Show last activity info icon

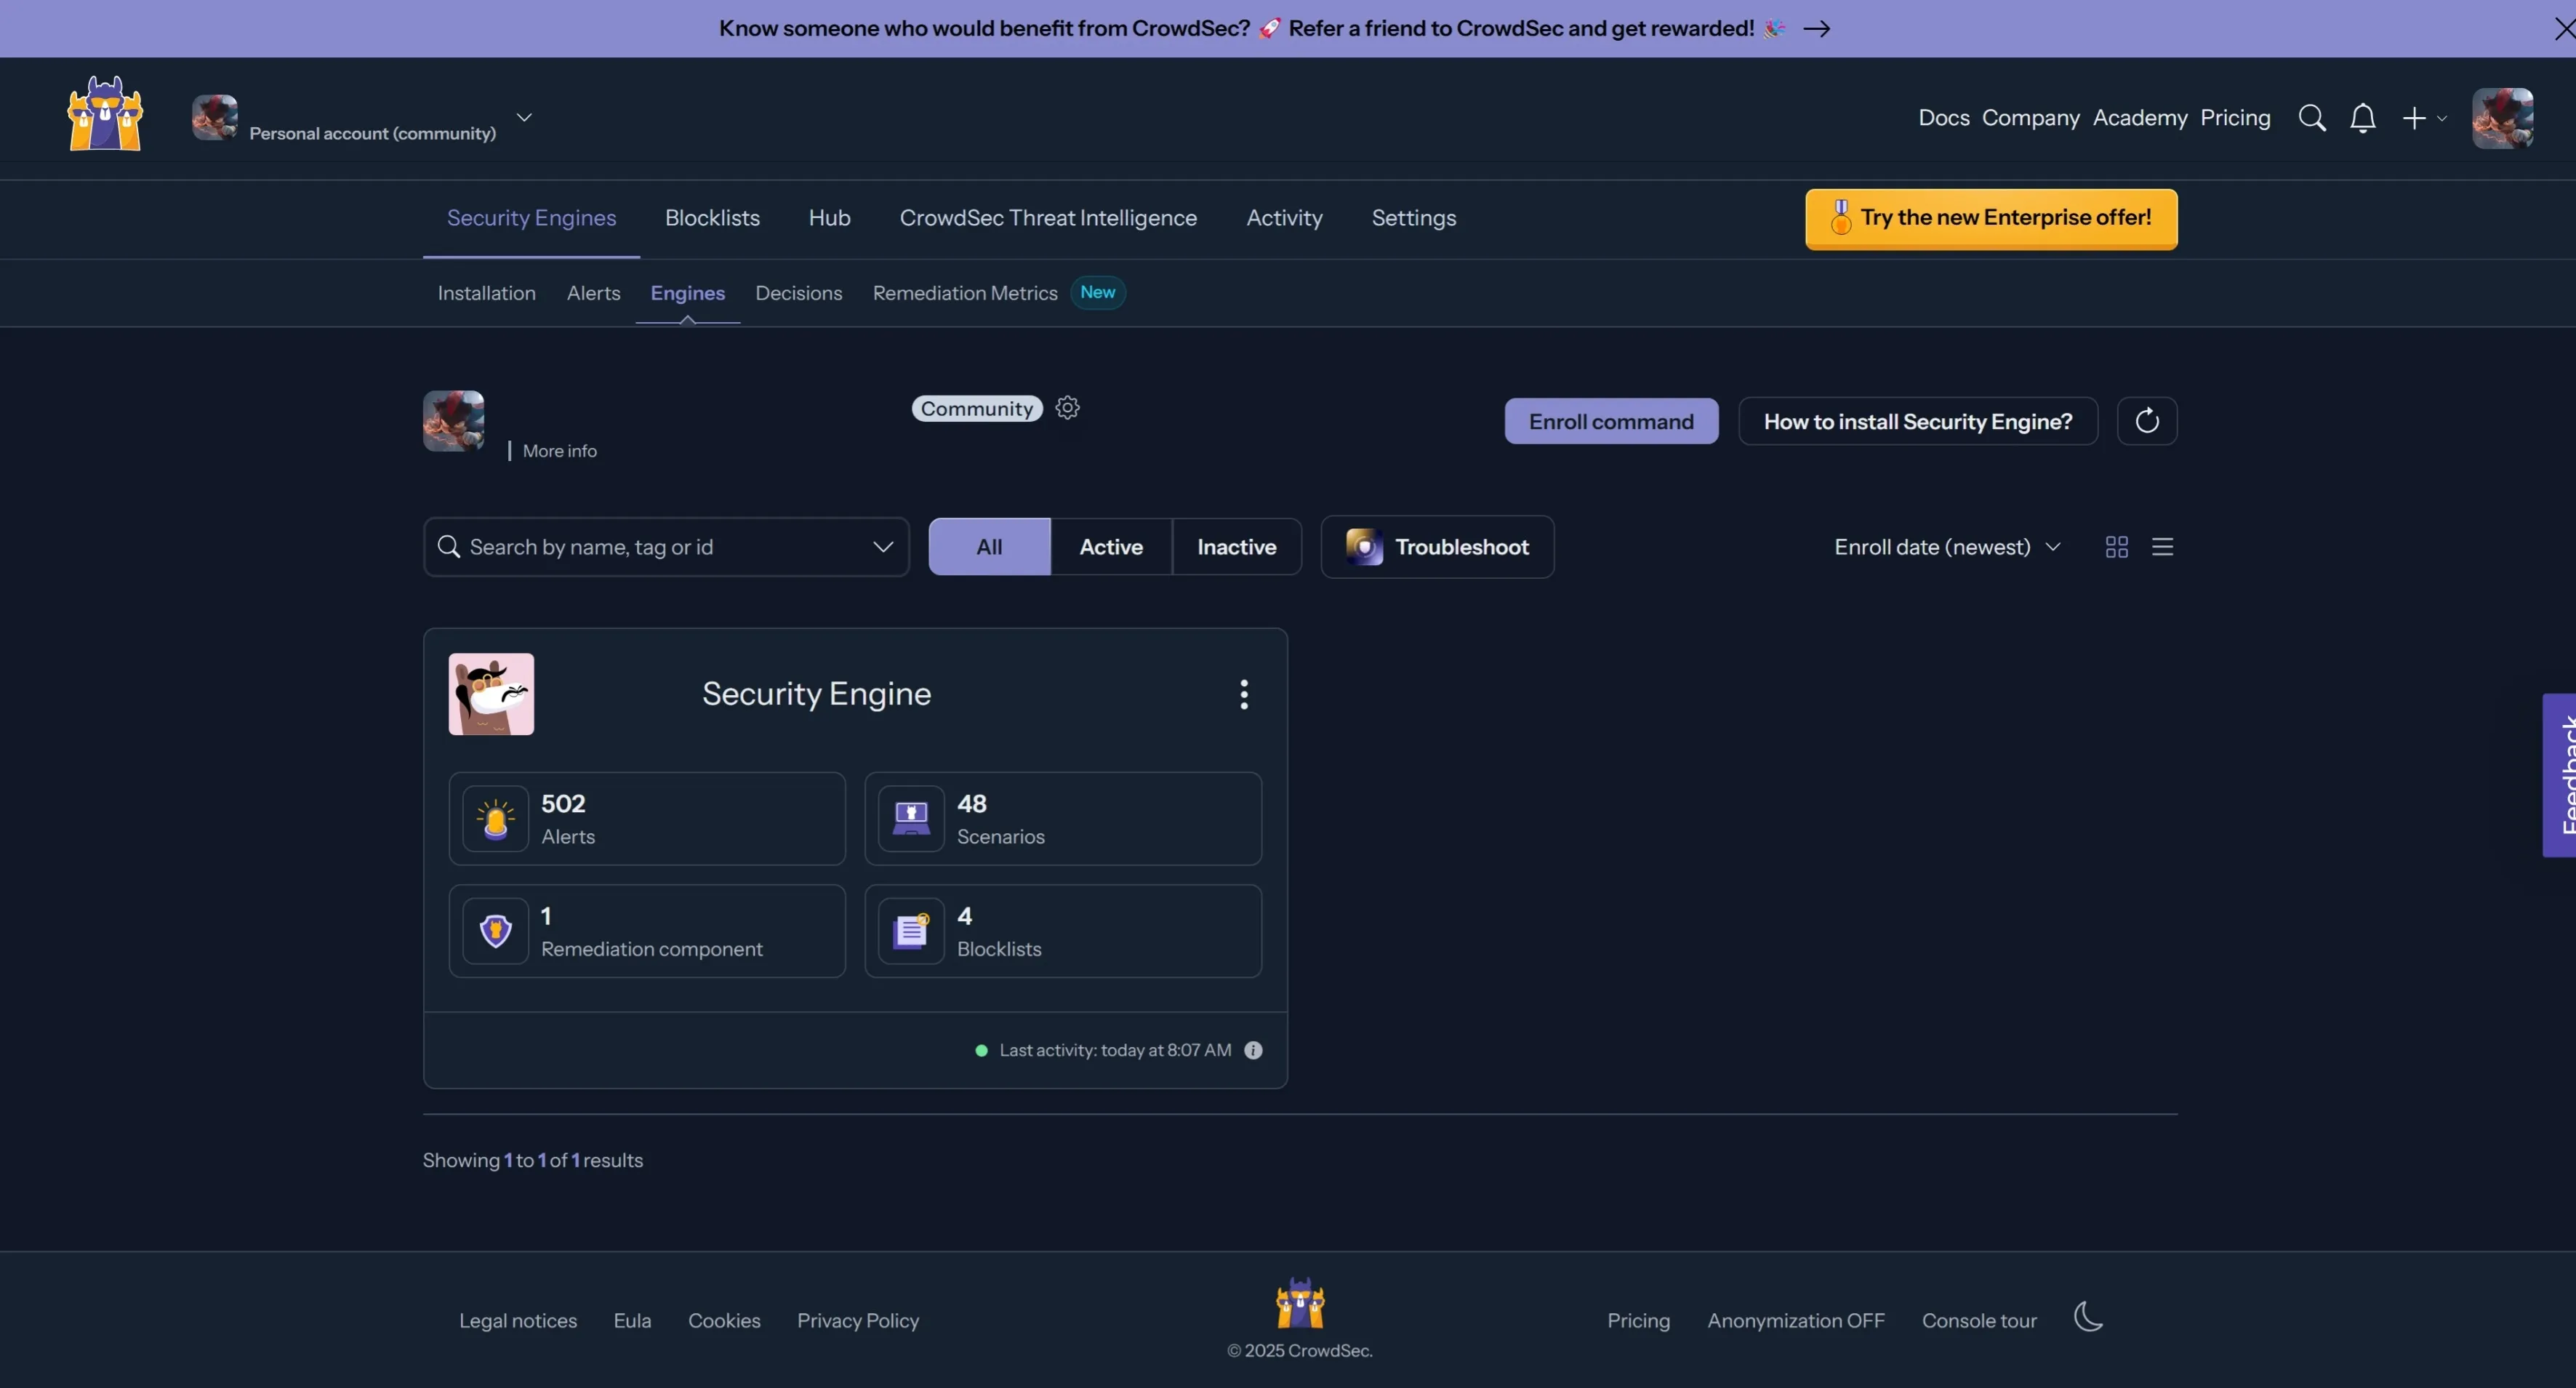click(x=1252, y=1050)
